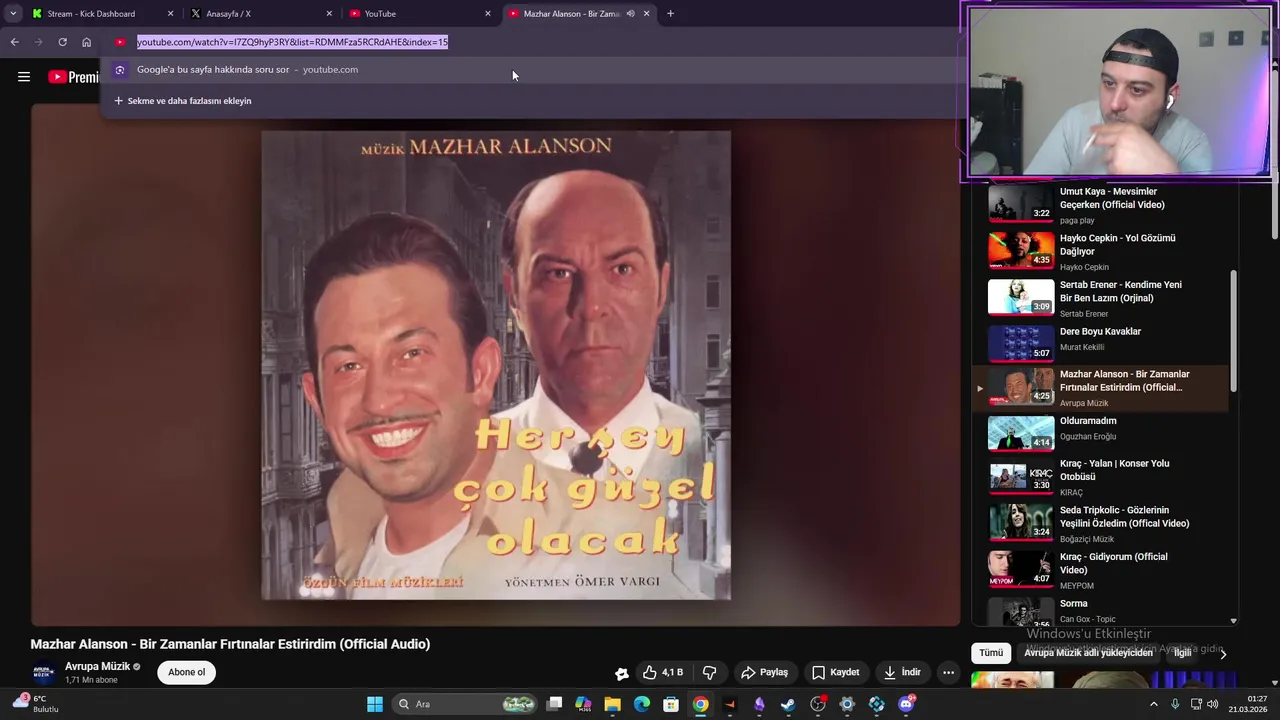1280x720 pixels.
Task: Open the weather widget showing 6°C Bulutlu
Action: [35, 704]
